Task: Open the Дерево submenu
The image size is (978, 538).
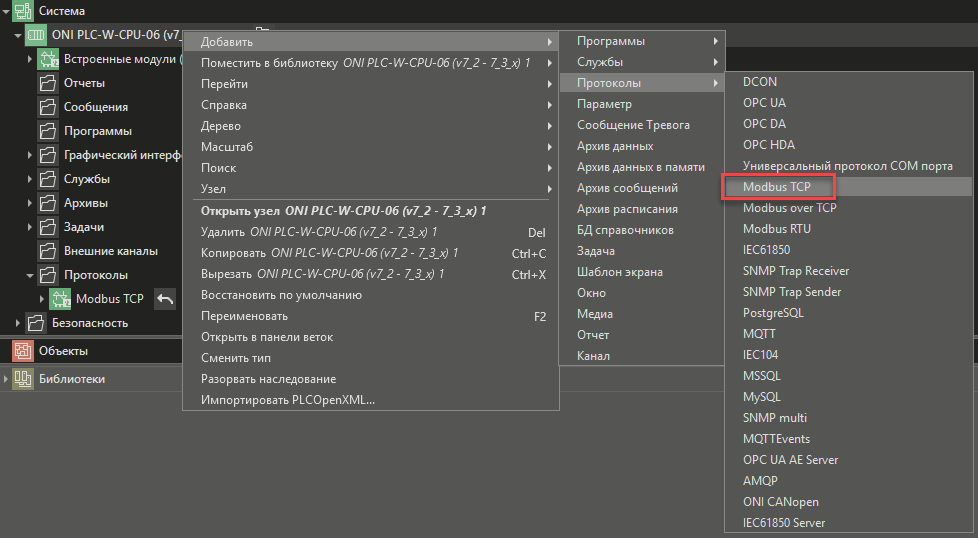Action: coord(370,126)
